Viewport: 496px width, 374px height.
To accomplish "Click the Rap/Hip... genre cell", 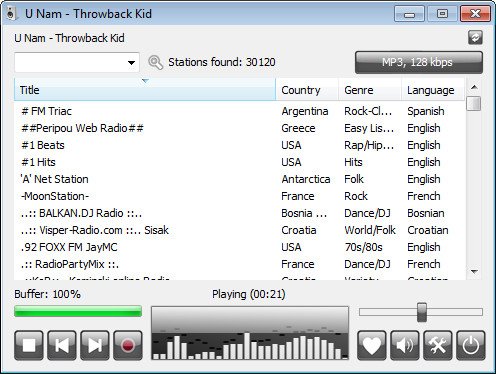I will pos(369,145).
